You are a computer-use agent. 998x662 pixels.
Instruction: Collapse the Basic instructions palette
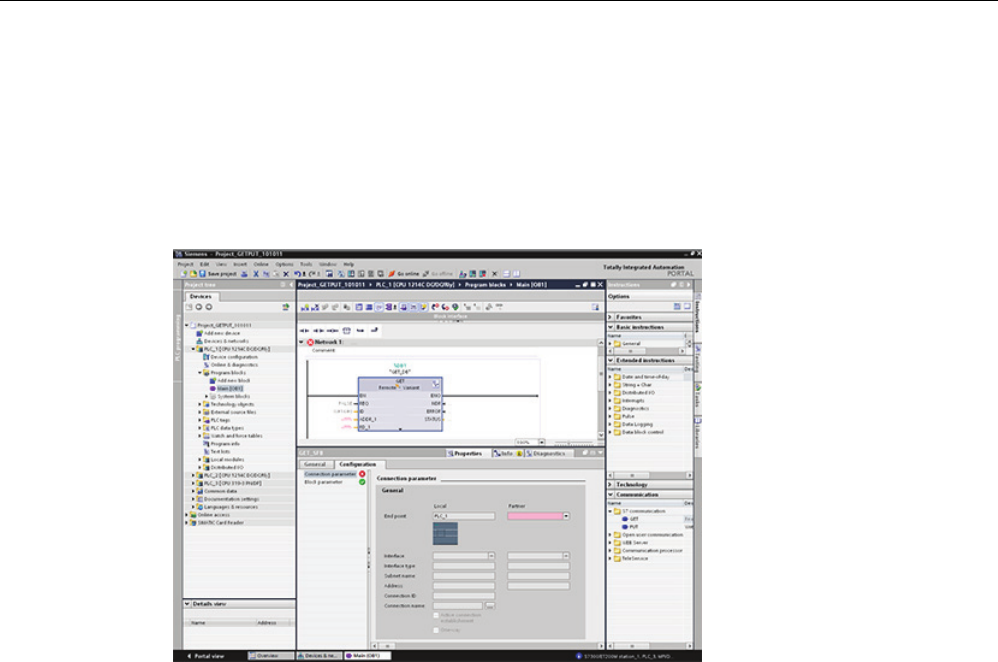tap(610, 327)
